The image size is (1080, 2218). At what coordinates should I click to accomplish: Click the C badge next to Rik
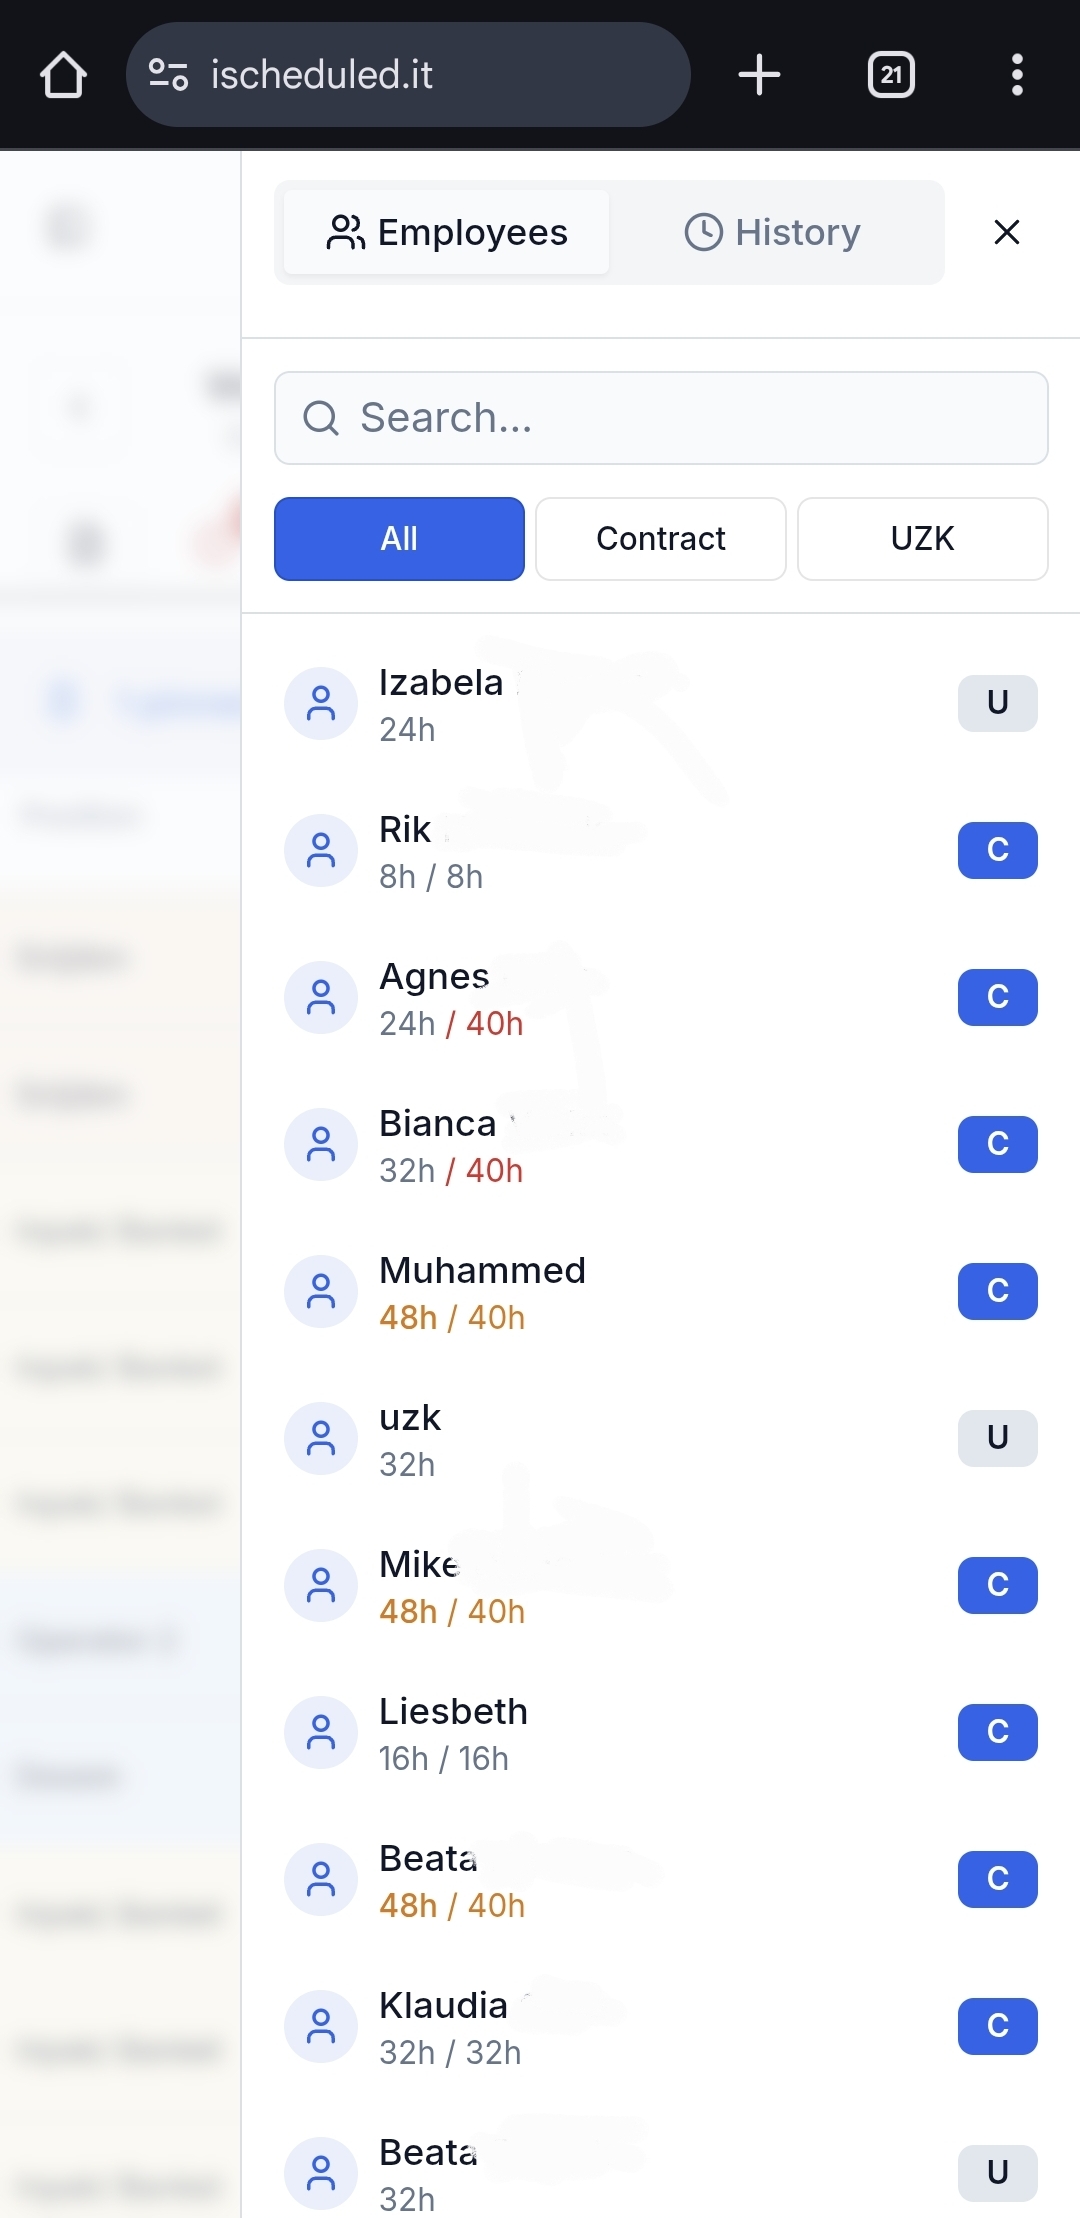pos(997,850)
